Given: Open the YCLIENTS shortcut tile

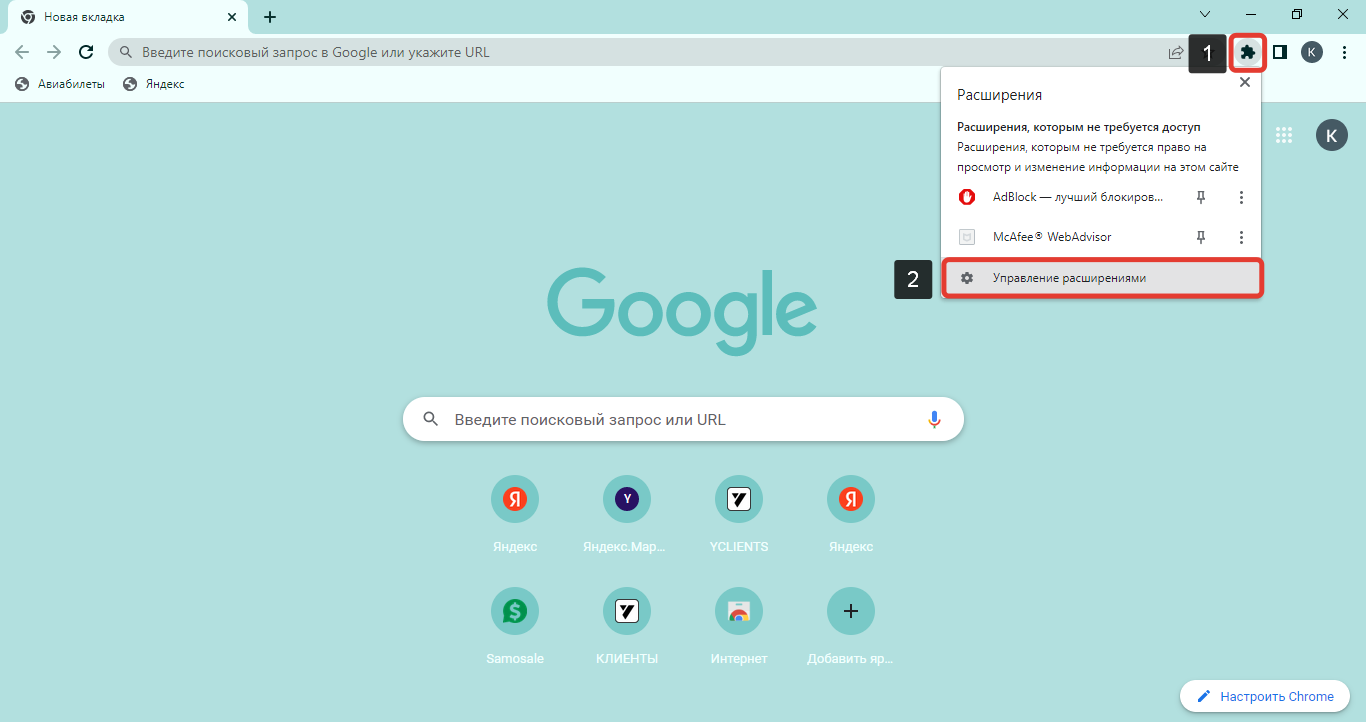Looking at the screenshot, I should [739, 499].
